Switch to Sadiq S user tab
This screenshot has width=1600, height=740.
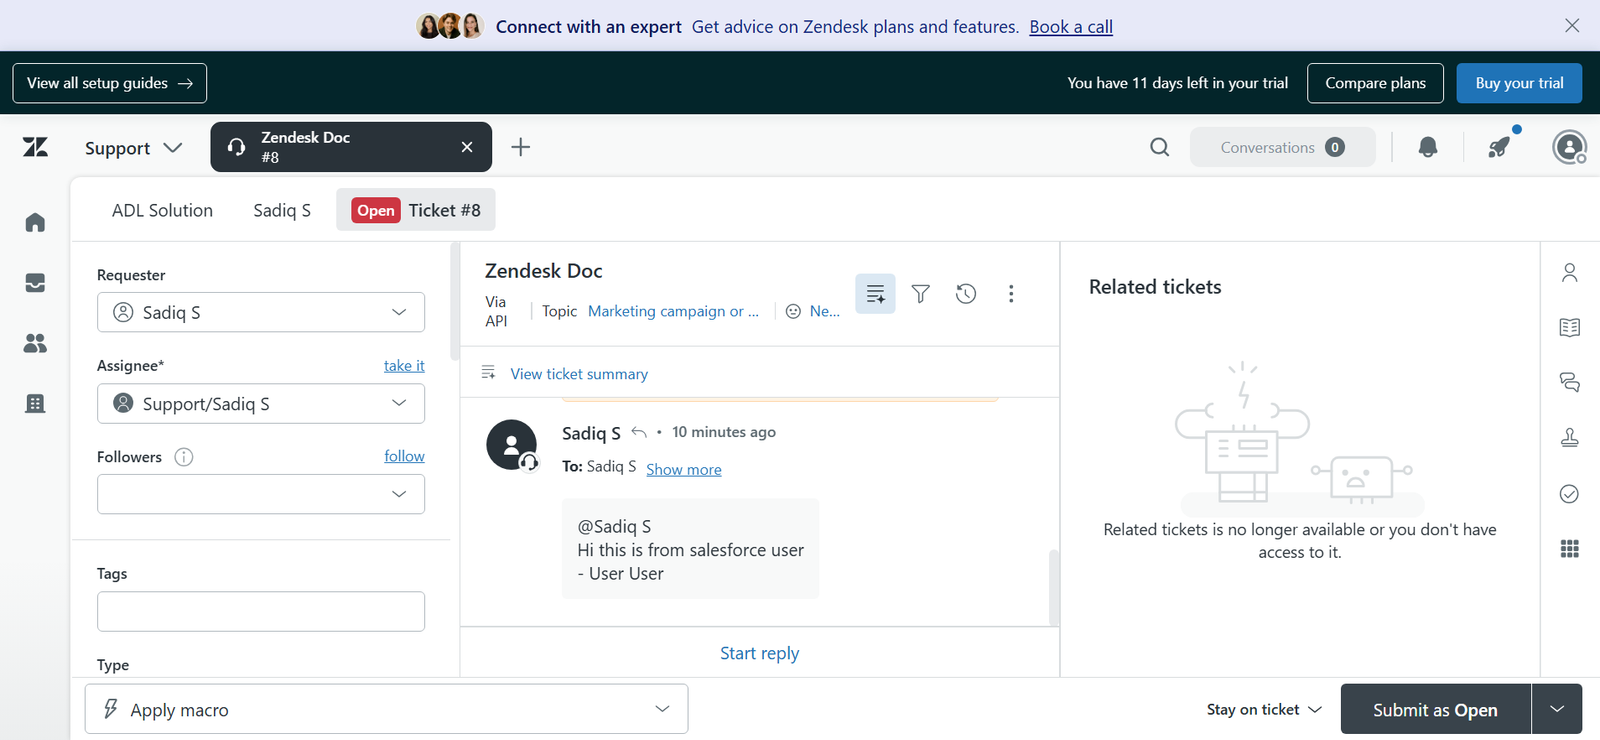[282, 210]
